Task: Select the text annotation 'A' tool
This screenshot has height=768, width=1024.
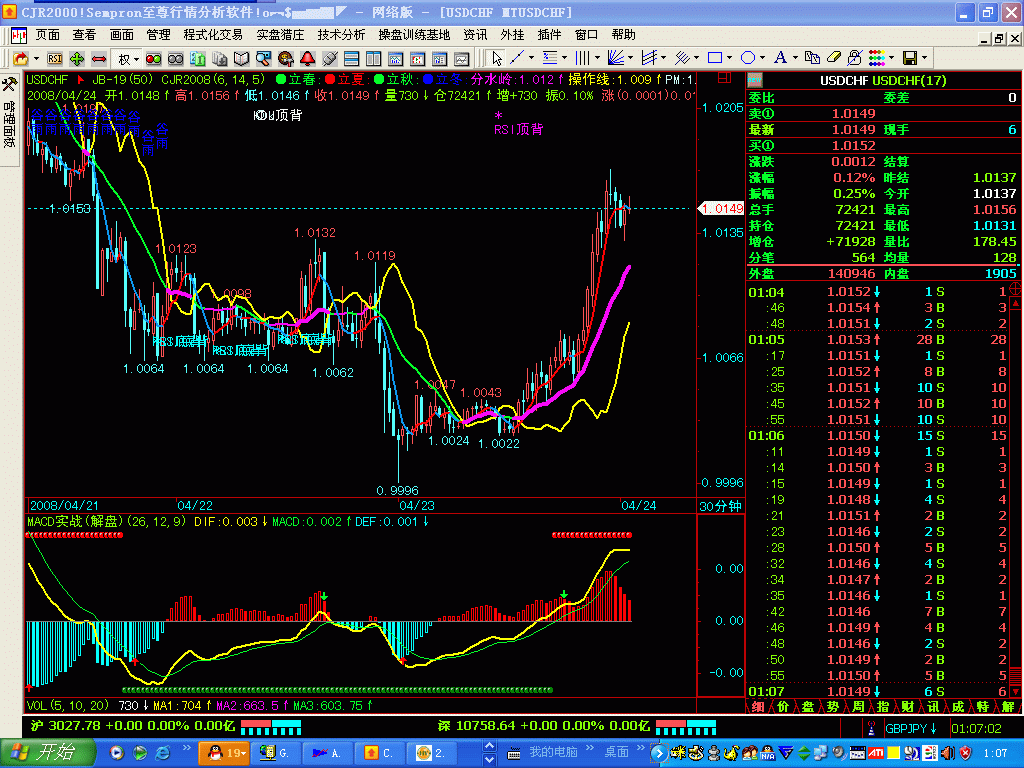Action: (780, 58)
